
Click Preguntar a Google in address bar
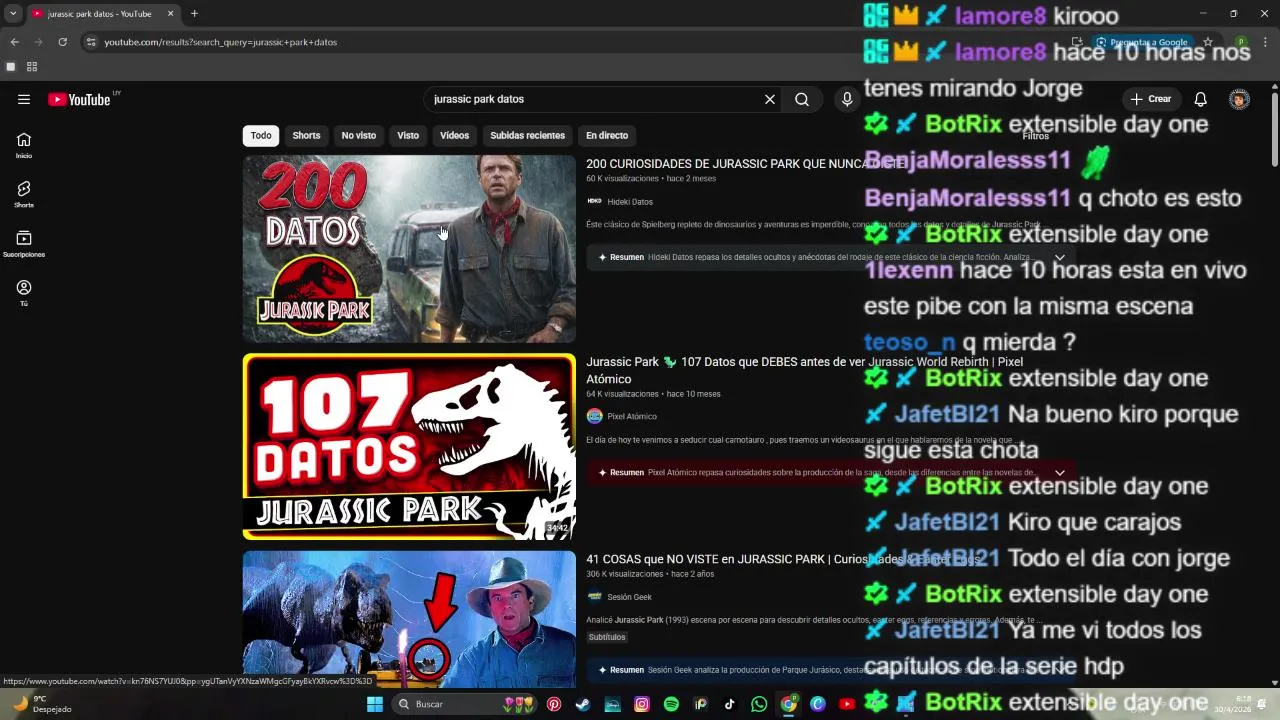coord(1141,42)
